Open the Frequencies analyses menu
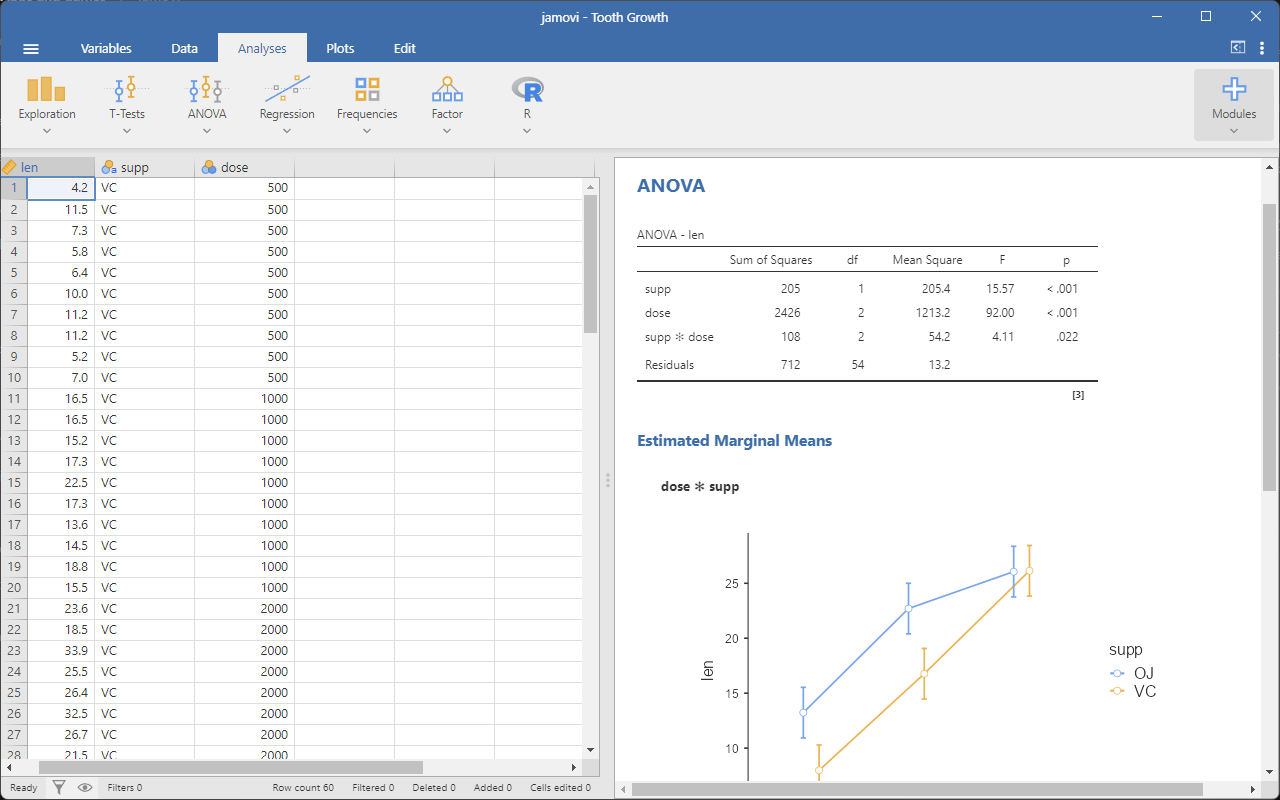 point(367,105)
